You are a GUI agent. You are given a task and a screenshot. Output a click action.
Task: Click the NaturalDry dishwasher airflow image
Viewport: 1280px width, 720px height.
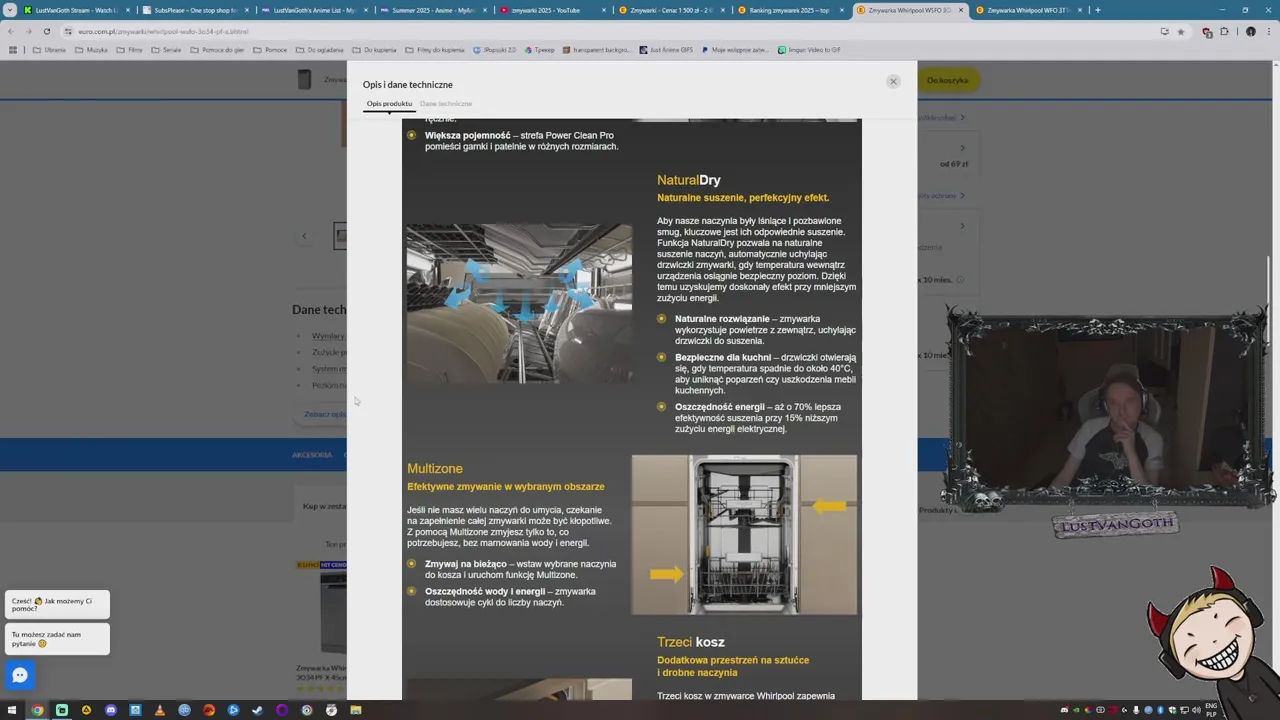pos(519,303)
